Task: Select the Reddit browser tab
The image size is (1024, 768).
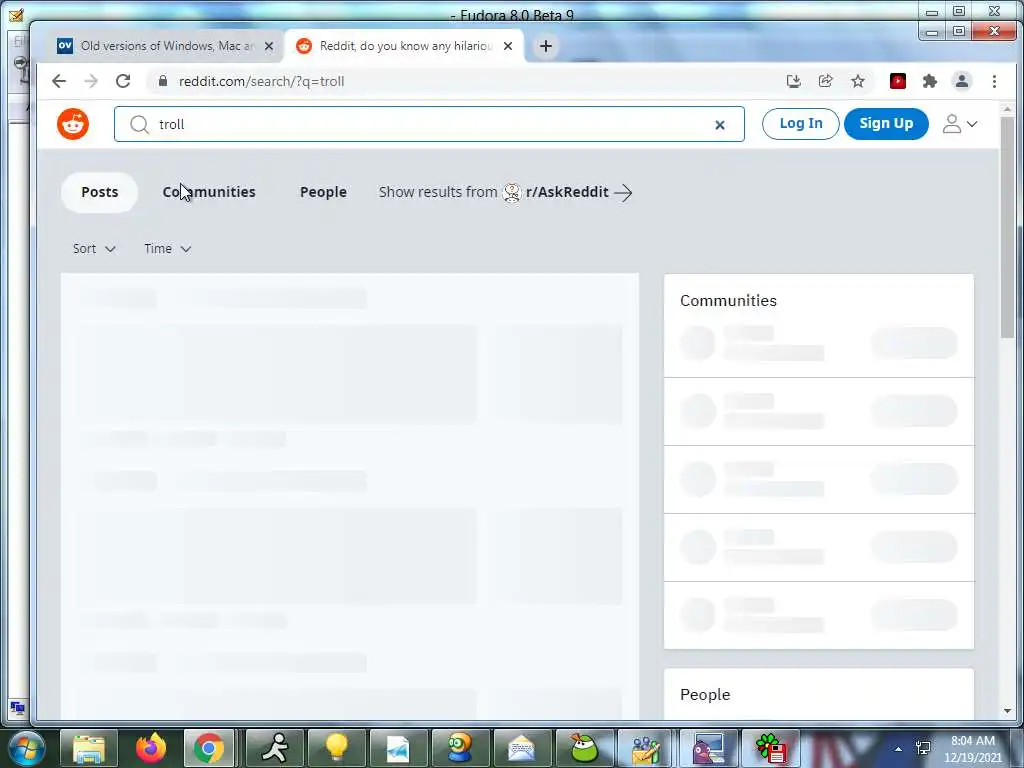Action: 404,46
